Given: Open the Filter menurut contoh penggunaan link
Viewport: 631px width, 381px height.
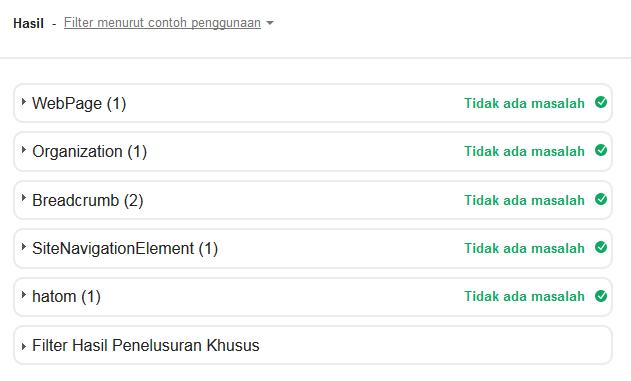Looking at the screenshot, I should pyautogui.click(x=162, y=23).
